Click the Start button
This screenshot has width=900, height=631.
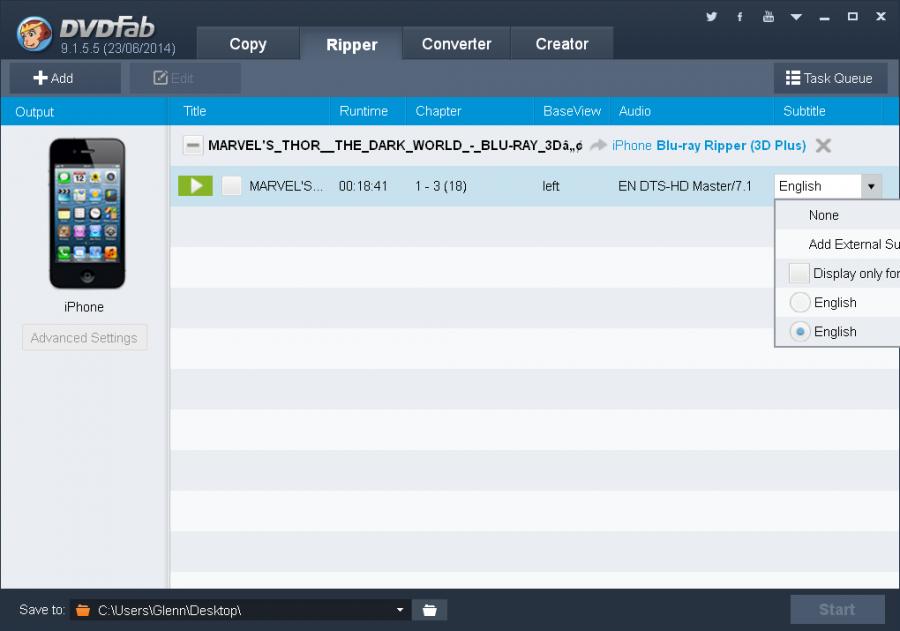pyautogui.click(x=837, y=609)
